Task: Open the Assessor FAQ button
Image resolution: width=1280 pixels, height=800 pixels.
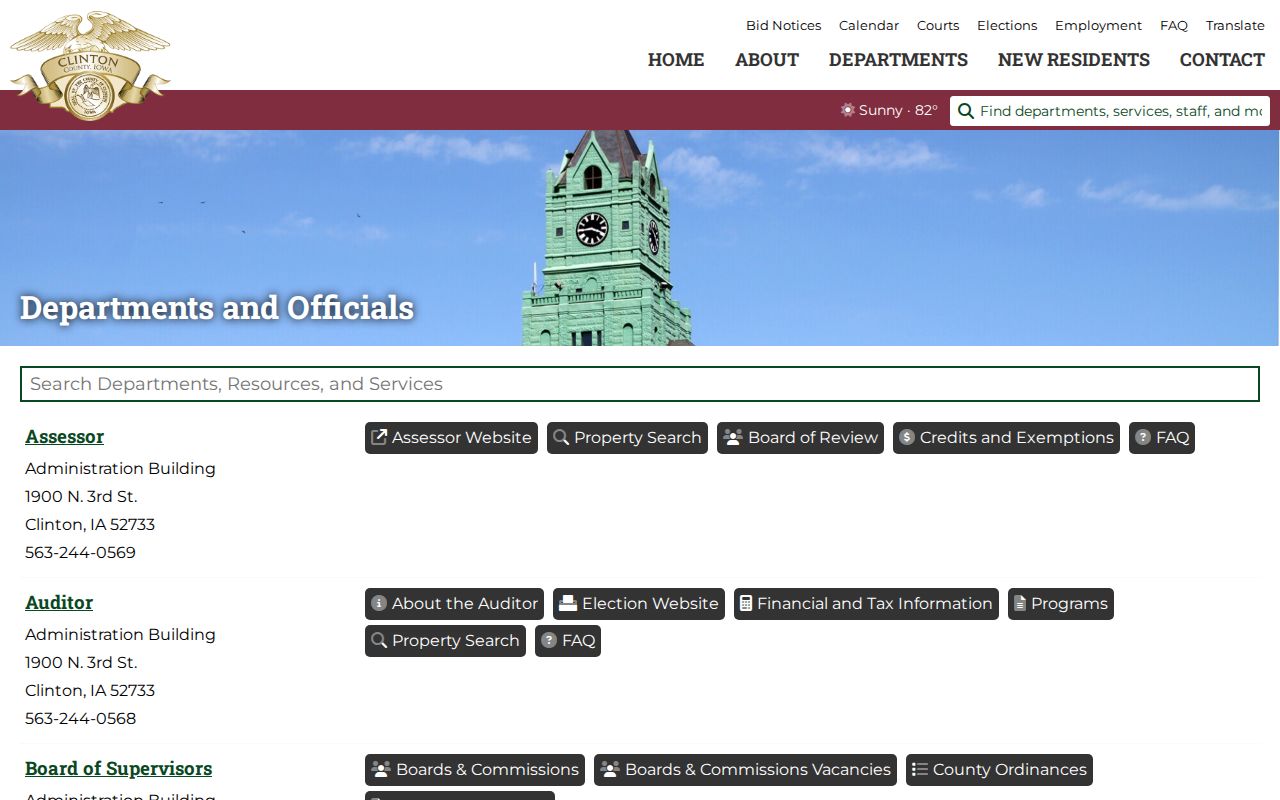Action: [1162, 438]
